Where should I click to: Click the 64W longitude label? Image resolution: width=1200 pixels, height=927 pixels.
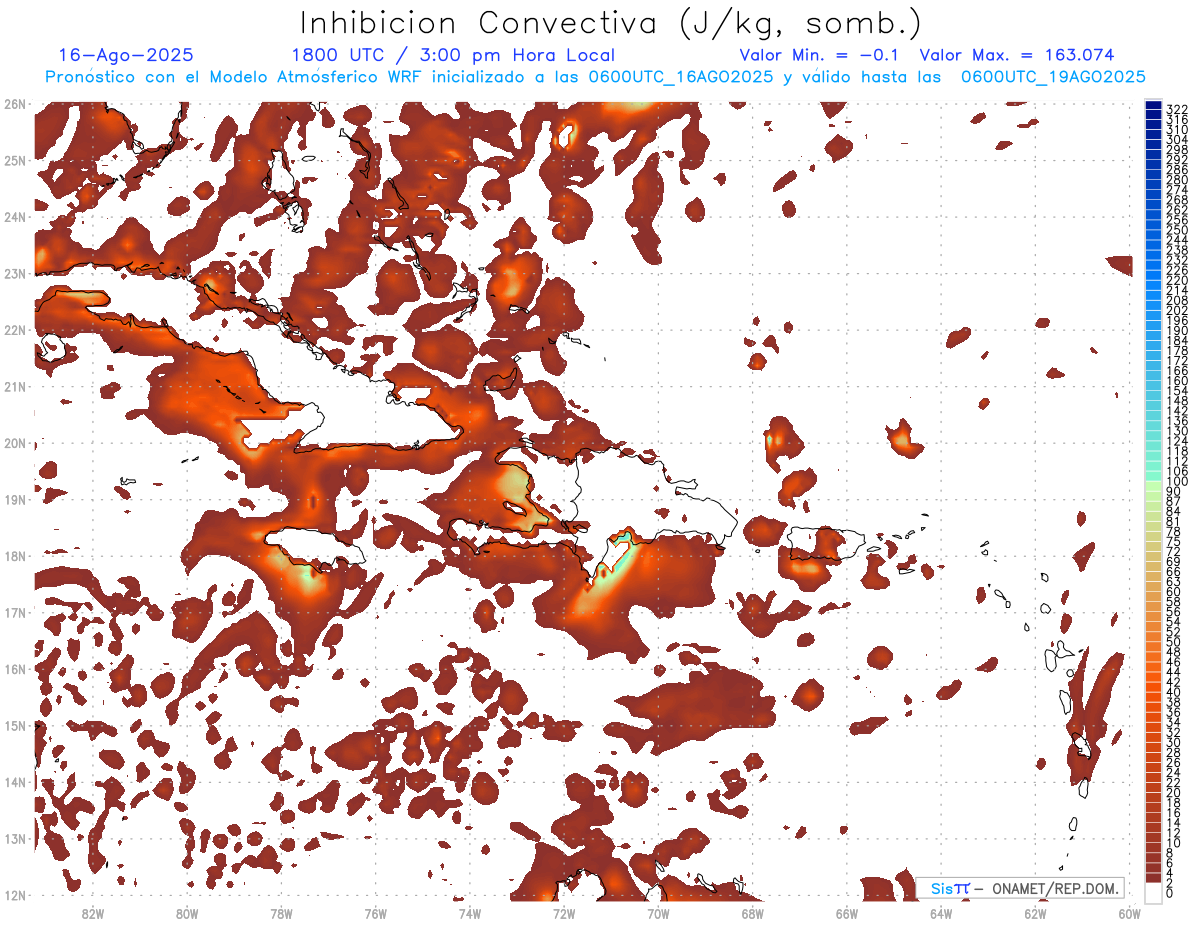(x=941, y=912)
